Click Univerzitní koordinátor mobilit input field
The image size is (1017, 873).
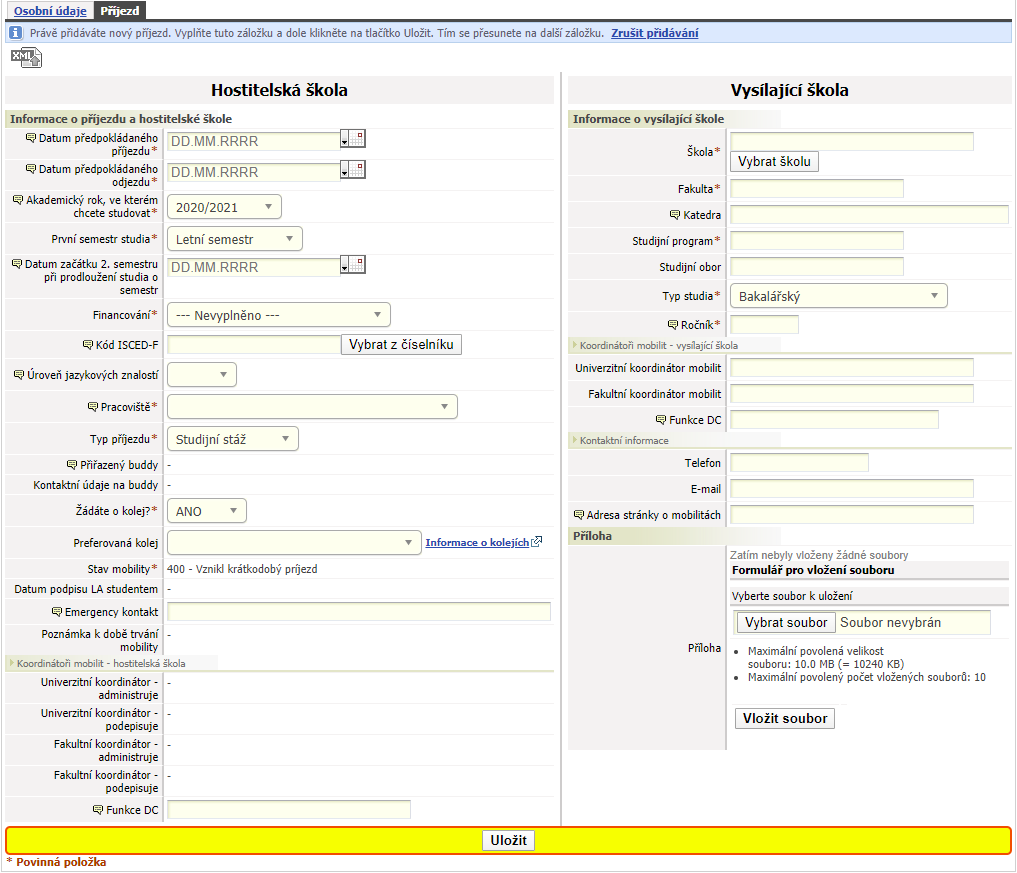[x=852, y=368]
